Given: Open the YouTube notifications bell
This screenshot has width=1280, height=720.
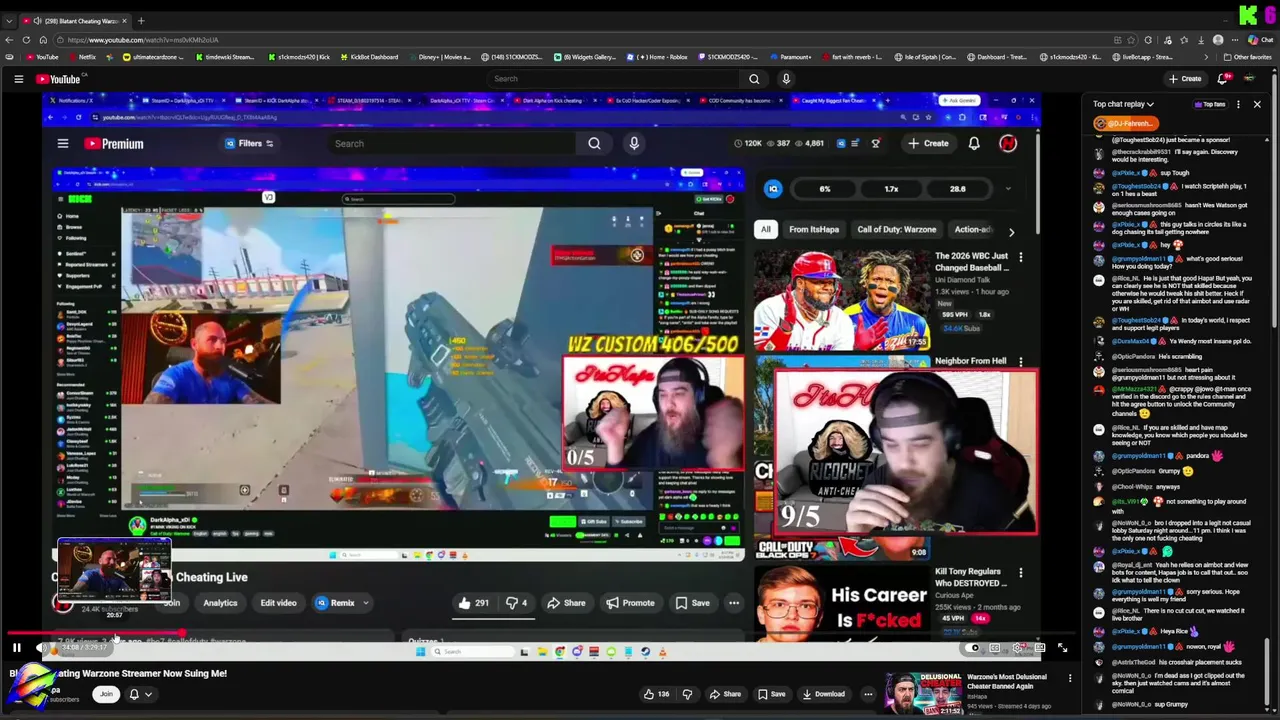Looking at the screenshot, I should (1222, 79).
